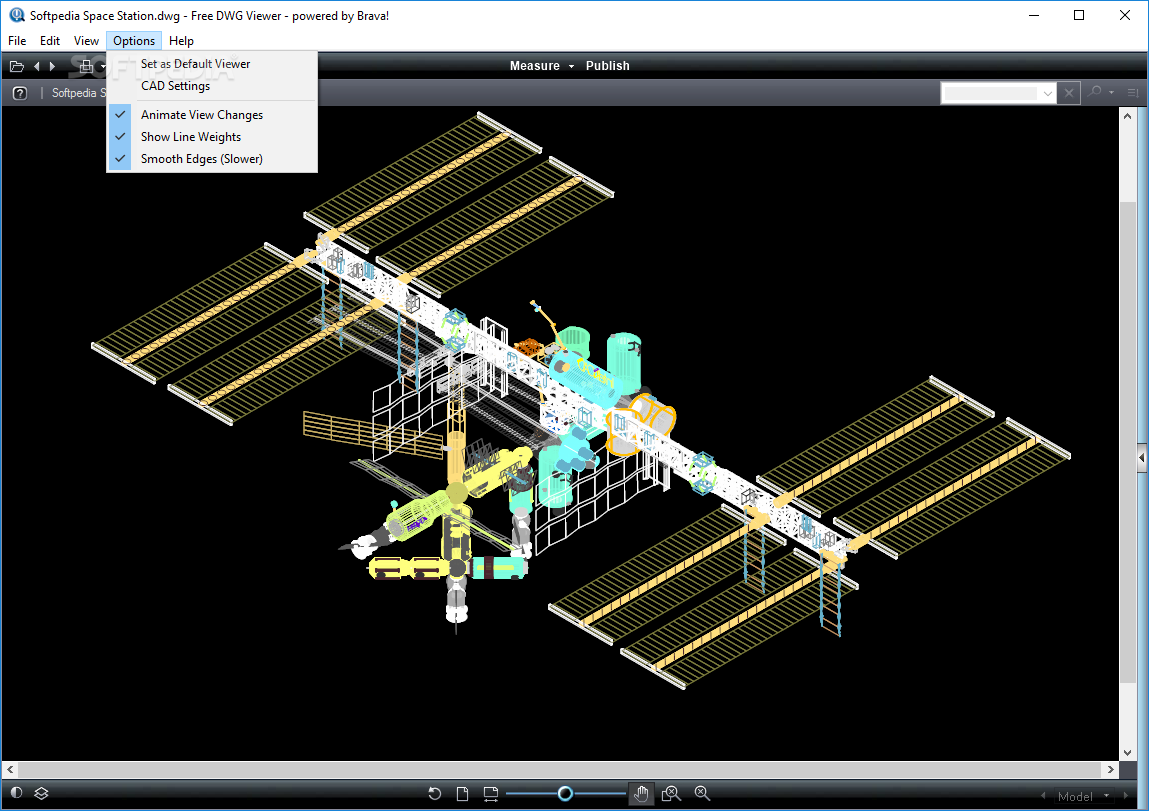Open the search options dropdown arrow
1149x811 pixels.
[1112, 92]
